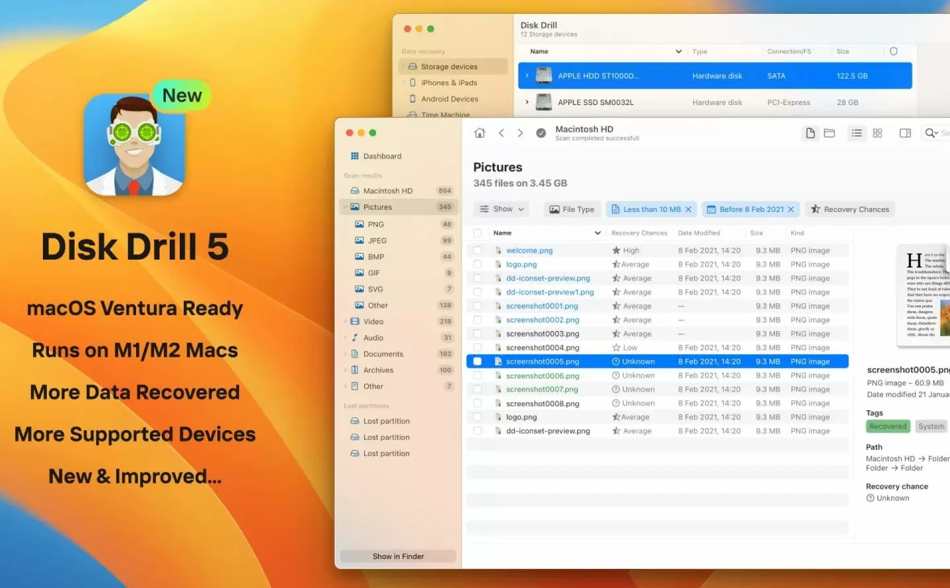950x588 pixels.
Task: Click the Audio music note icon
Action: (355, 338)
